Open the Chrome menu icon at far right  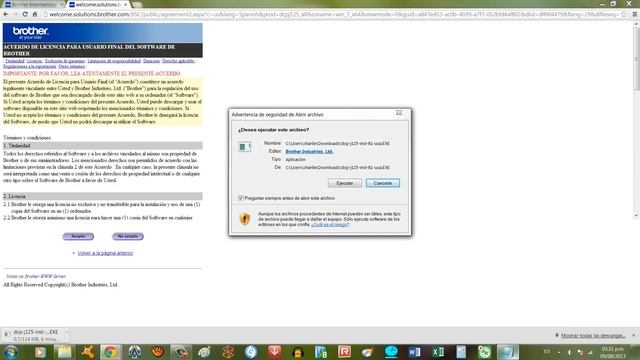click(635, 14)
